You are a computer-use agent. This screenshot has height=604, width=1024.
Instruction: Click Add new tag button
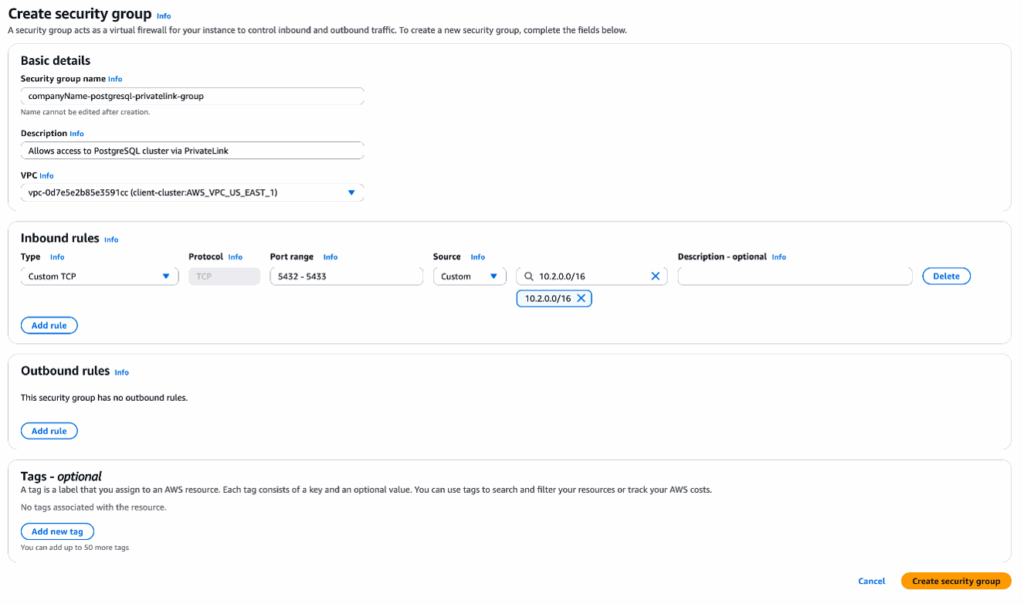click(57, 532)
